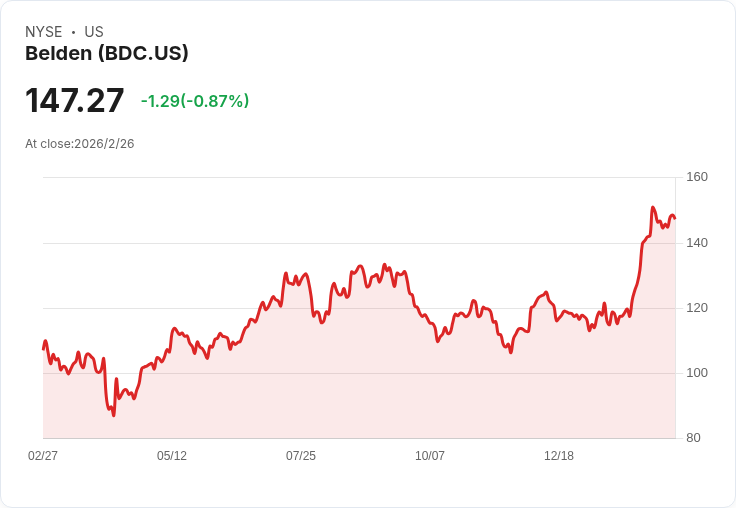Click the 100 y-axis price label
Viewport: 736px width, 508px height.
[697, 373]
